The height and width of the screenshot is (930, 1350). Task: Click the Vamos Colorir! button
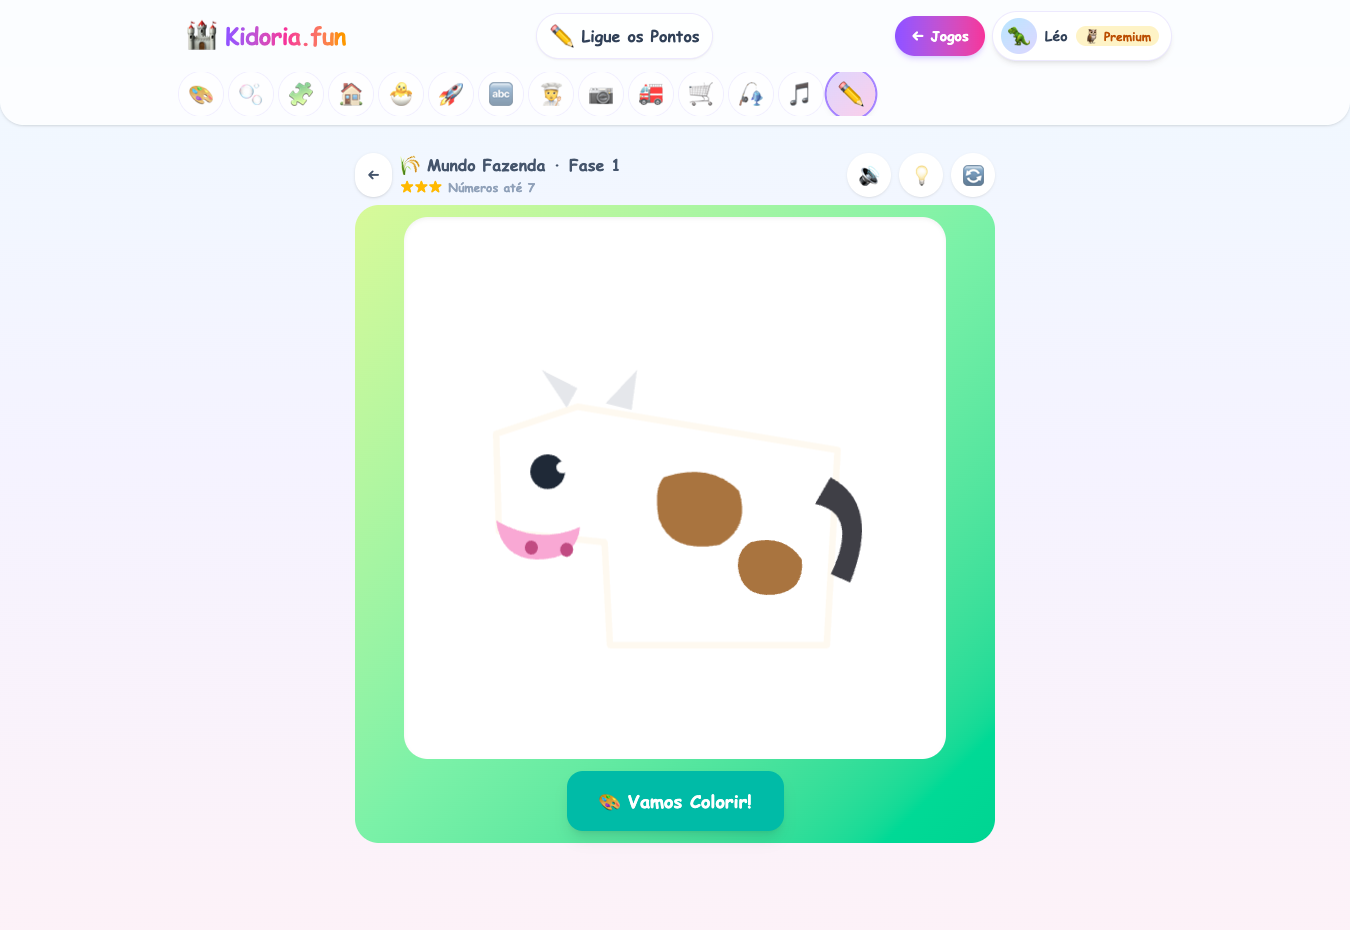[x=675, y=801]
